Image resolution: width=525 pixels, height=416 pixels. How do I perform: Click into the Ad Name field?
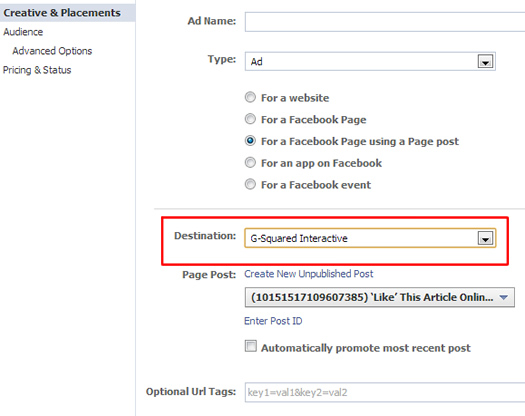pyautogui.click(x=385, y=22)
